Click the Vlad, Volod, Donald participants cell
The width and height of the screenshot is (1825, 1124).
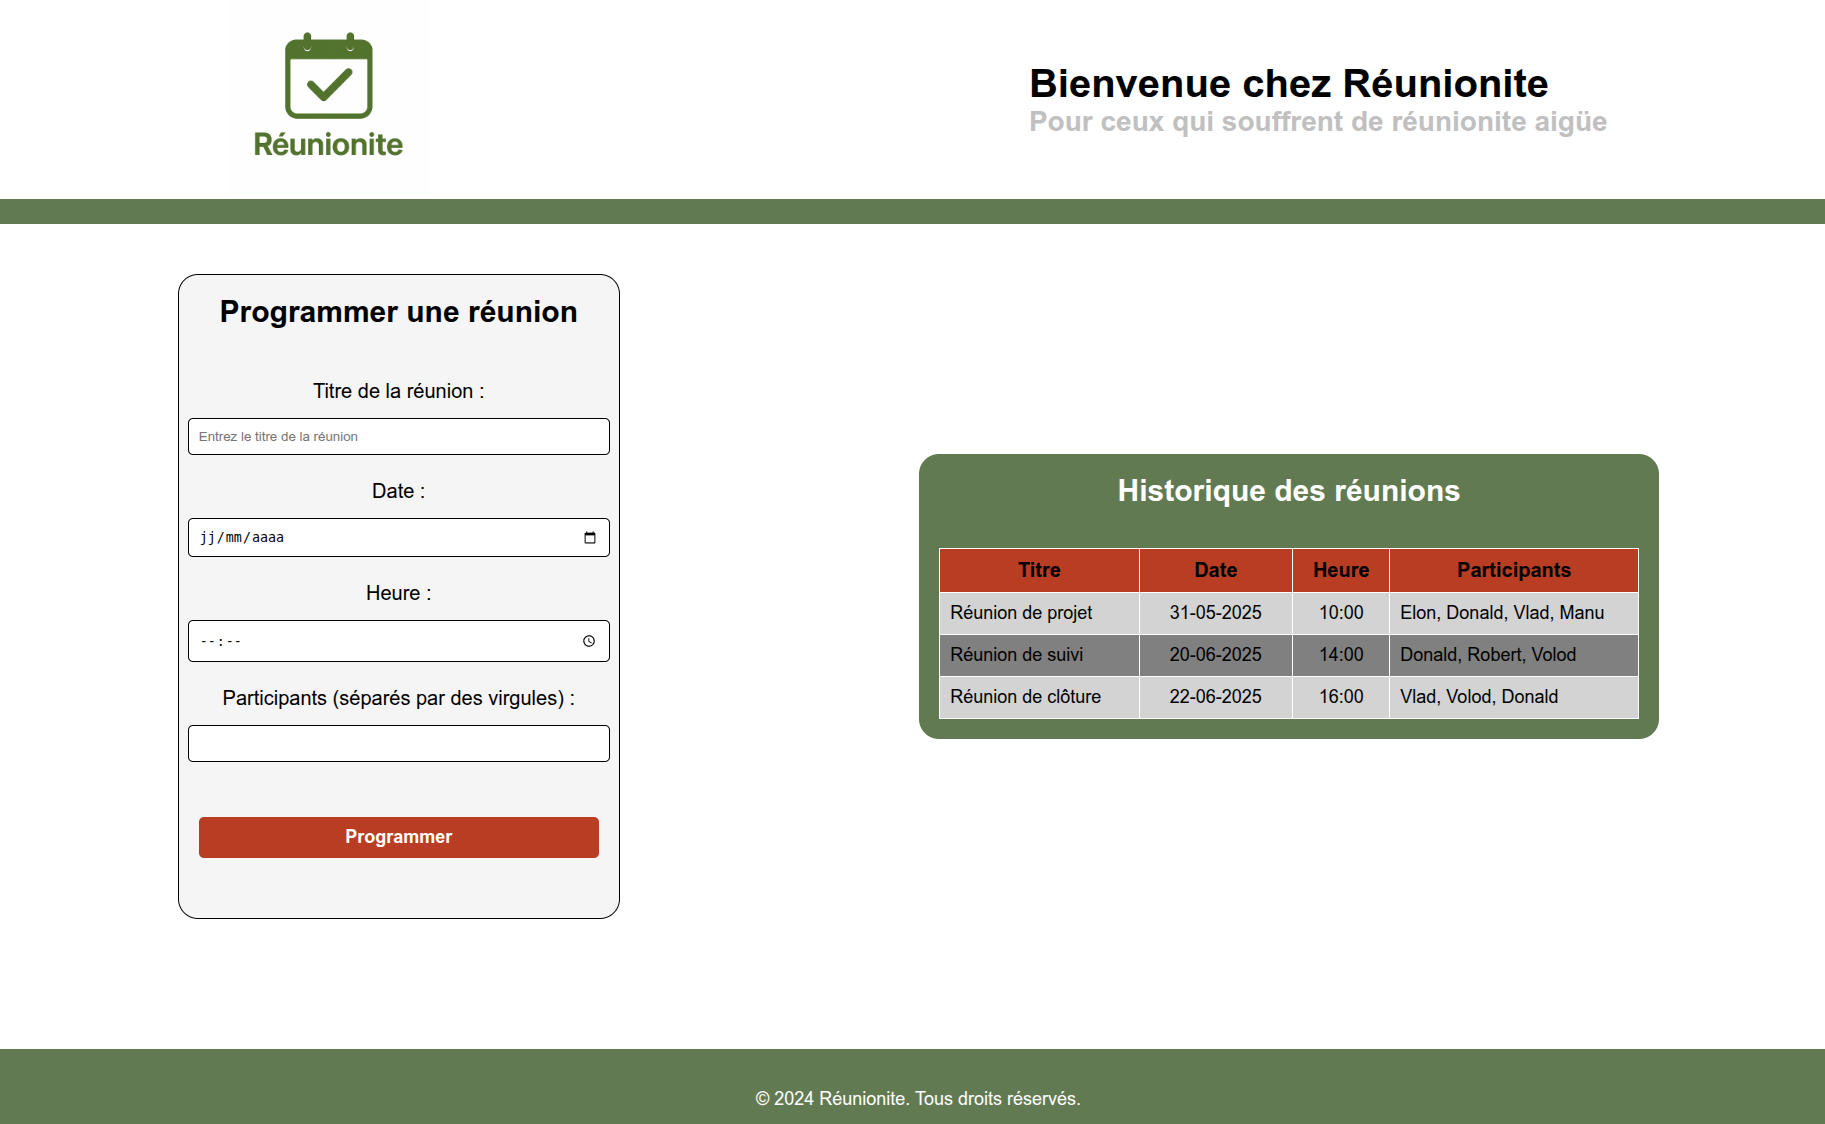(1478, 697)
